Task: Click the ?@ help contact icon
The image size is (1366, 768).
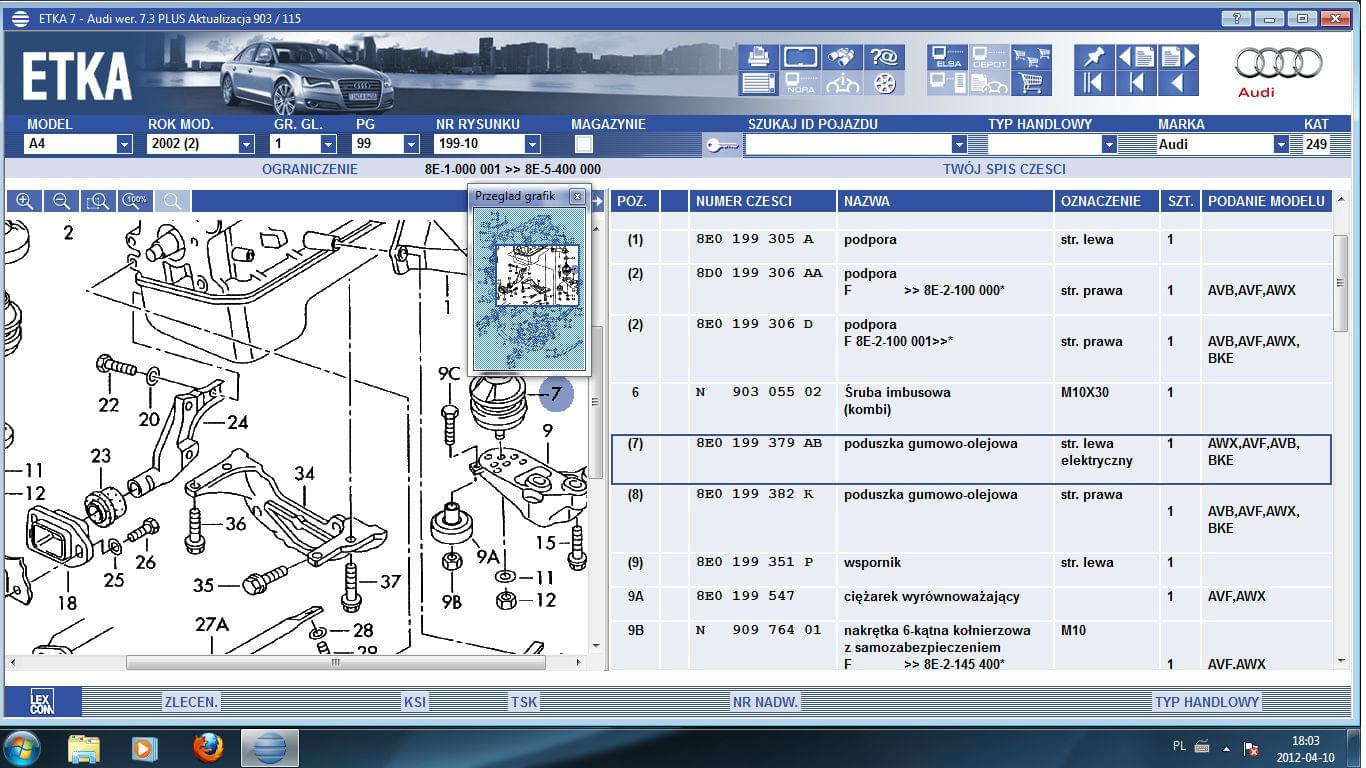Action: click(x=884, y=57)
